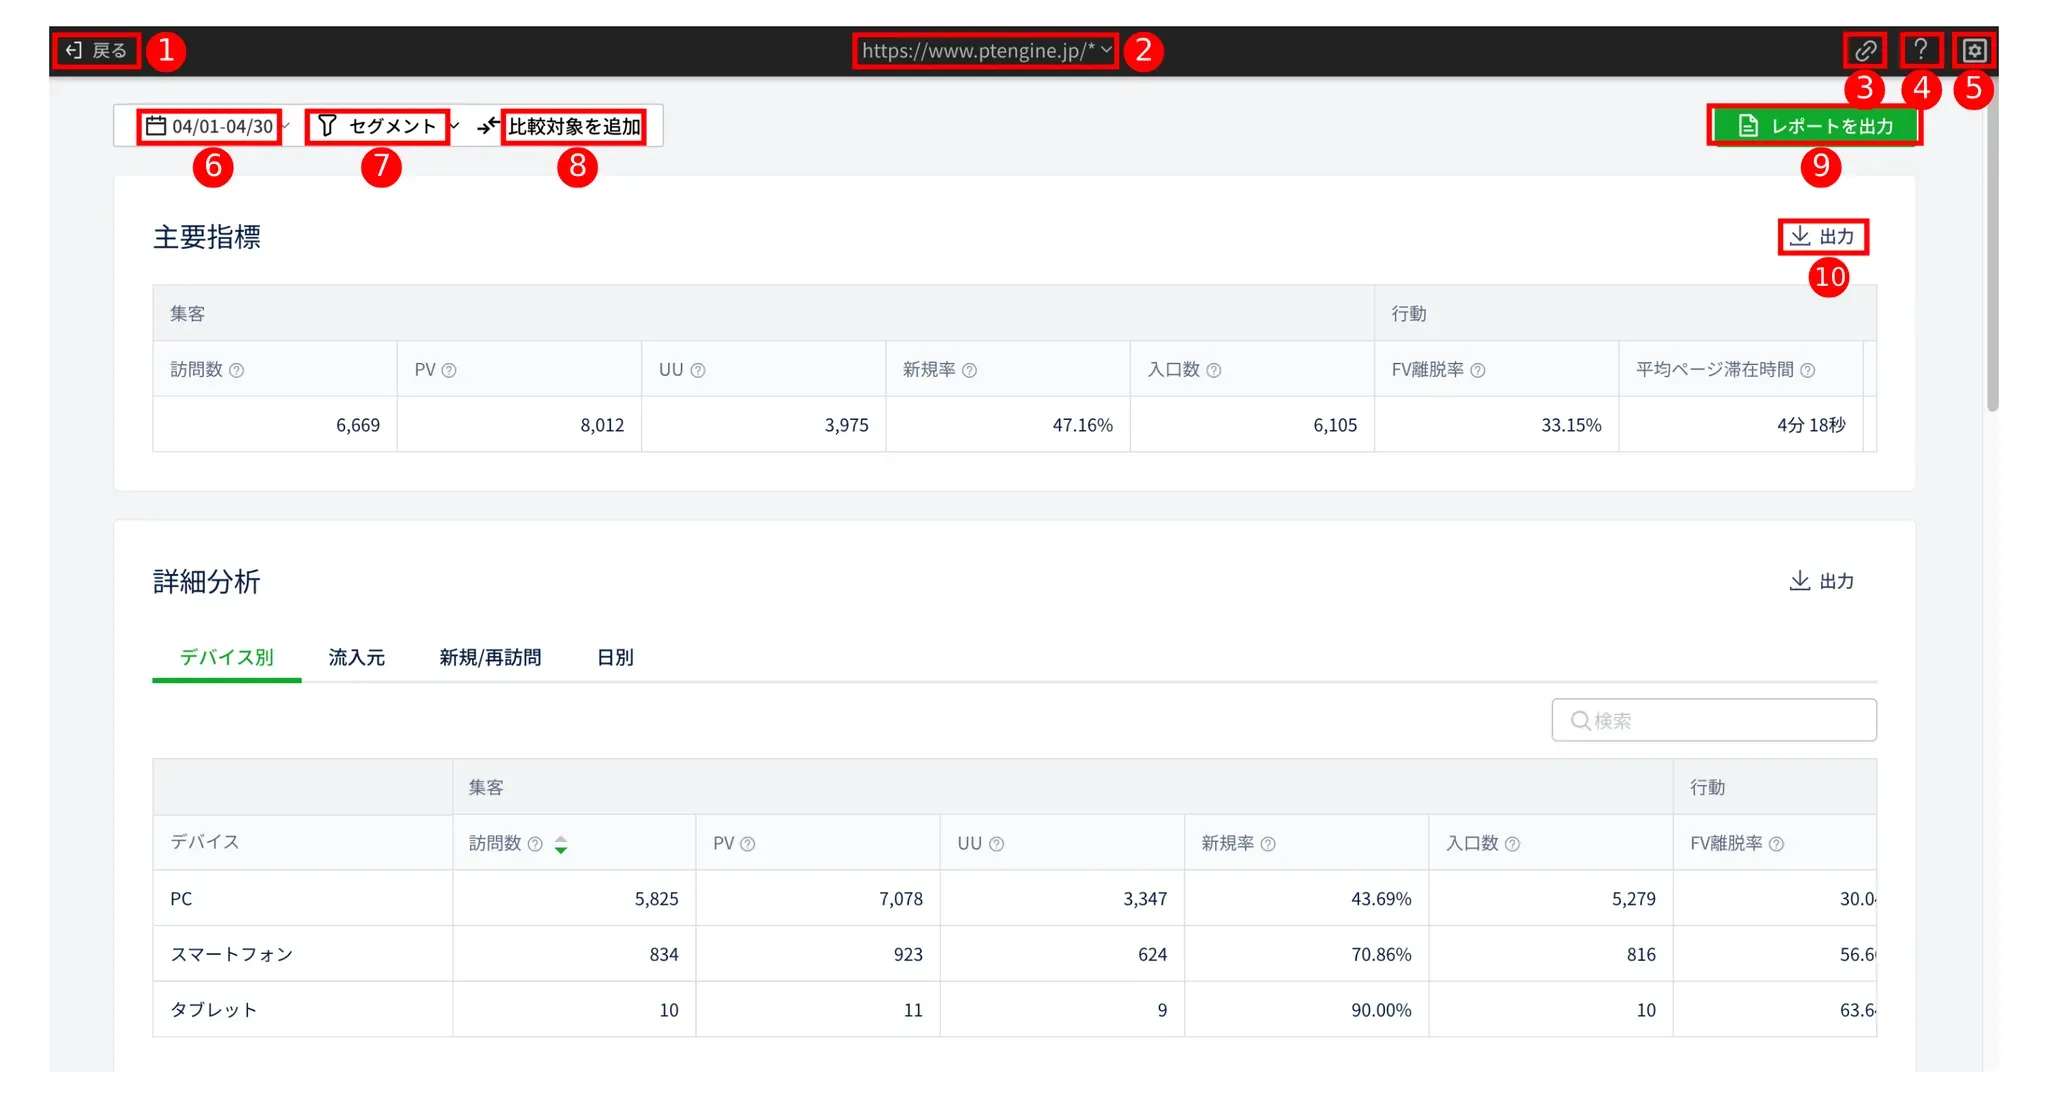Screen dimensions: 2048x1098
Task: Click sort arrows on 訪問数 device column
Action: click(x=561, y=844)
